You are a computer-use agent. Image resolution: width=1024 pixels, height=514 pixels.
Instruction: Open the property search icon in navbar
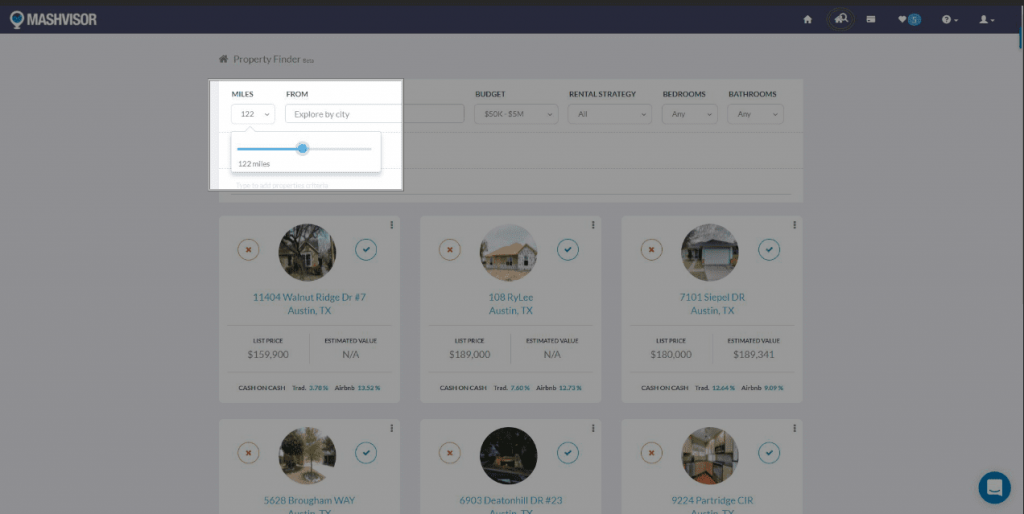pyautogui.click(x=840, y=19)
